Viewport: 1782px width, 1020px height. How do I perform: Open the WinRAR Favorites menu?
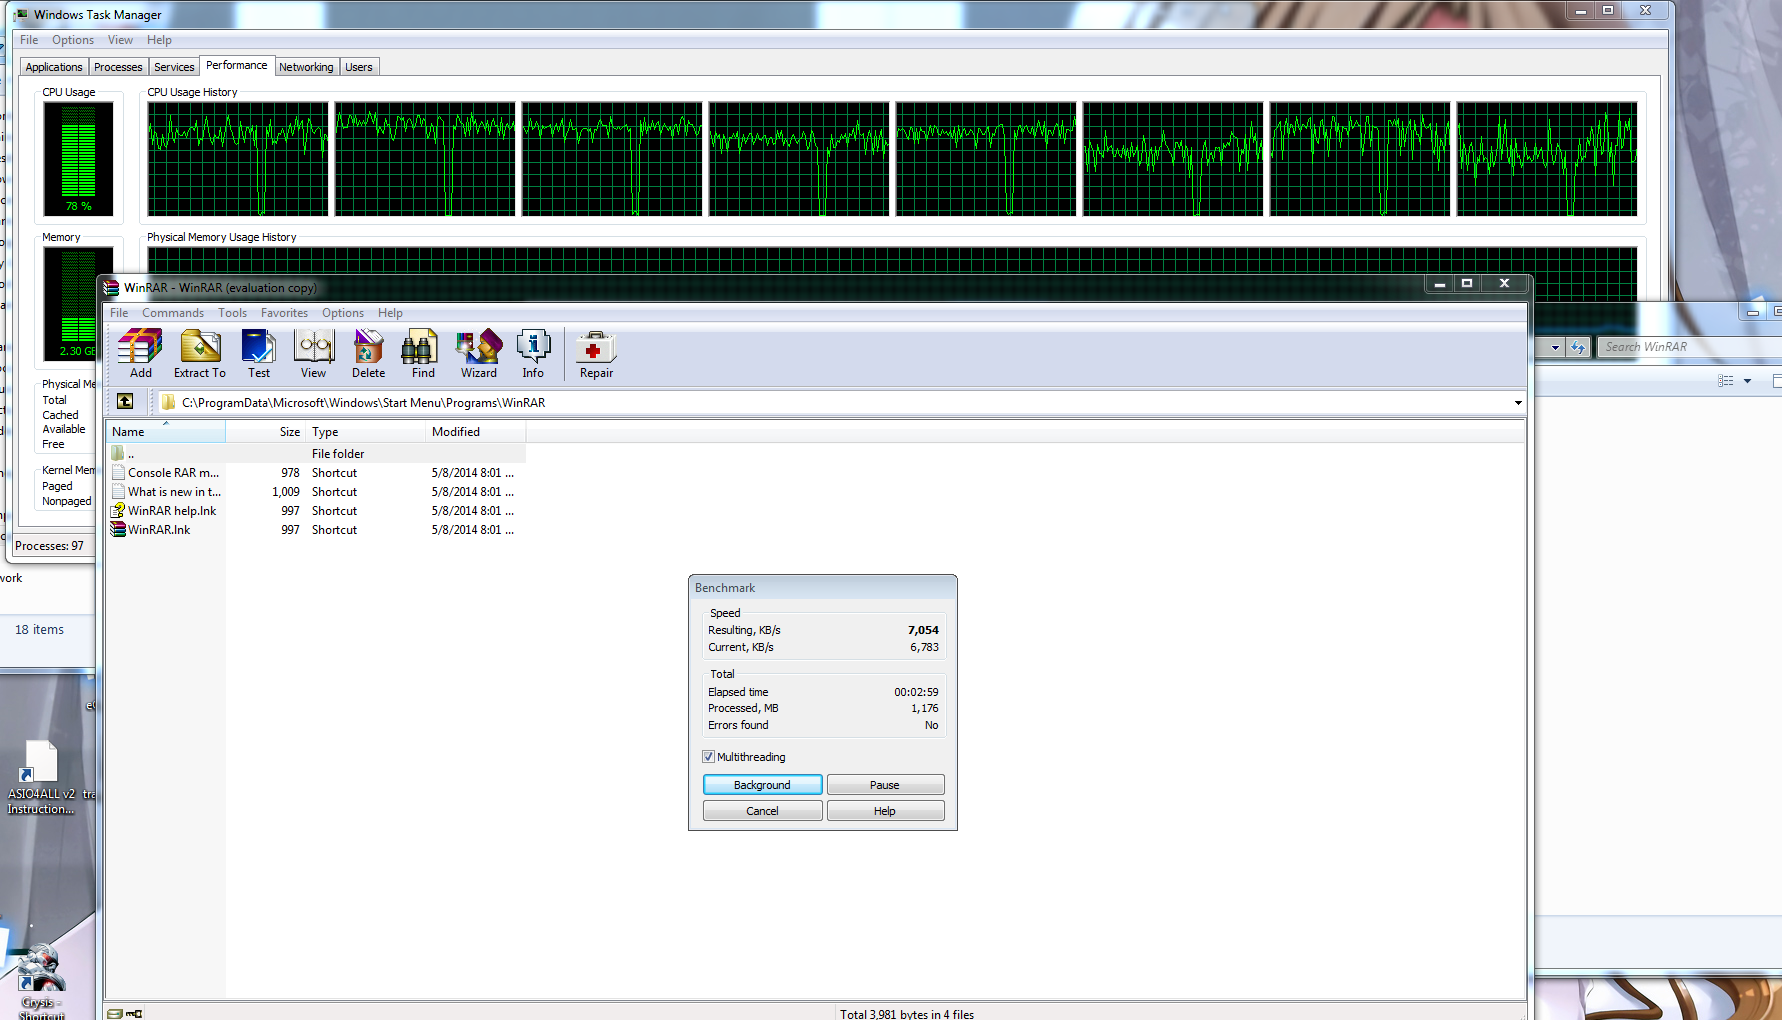(x=285, y=313)
